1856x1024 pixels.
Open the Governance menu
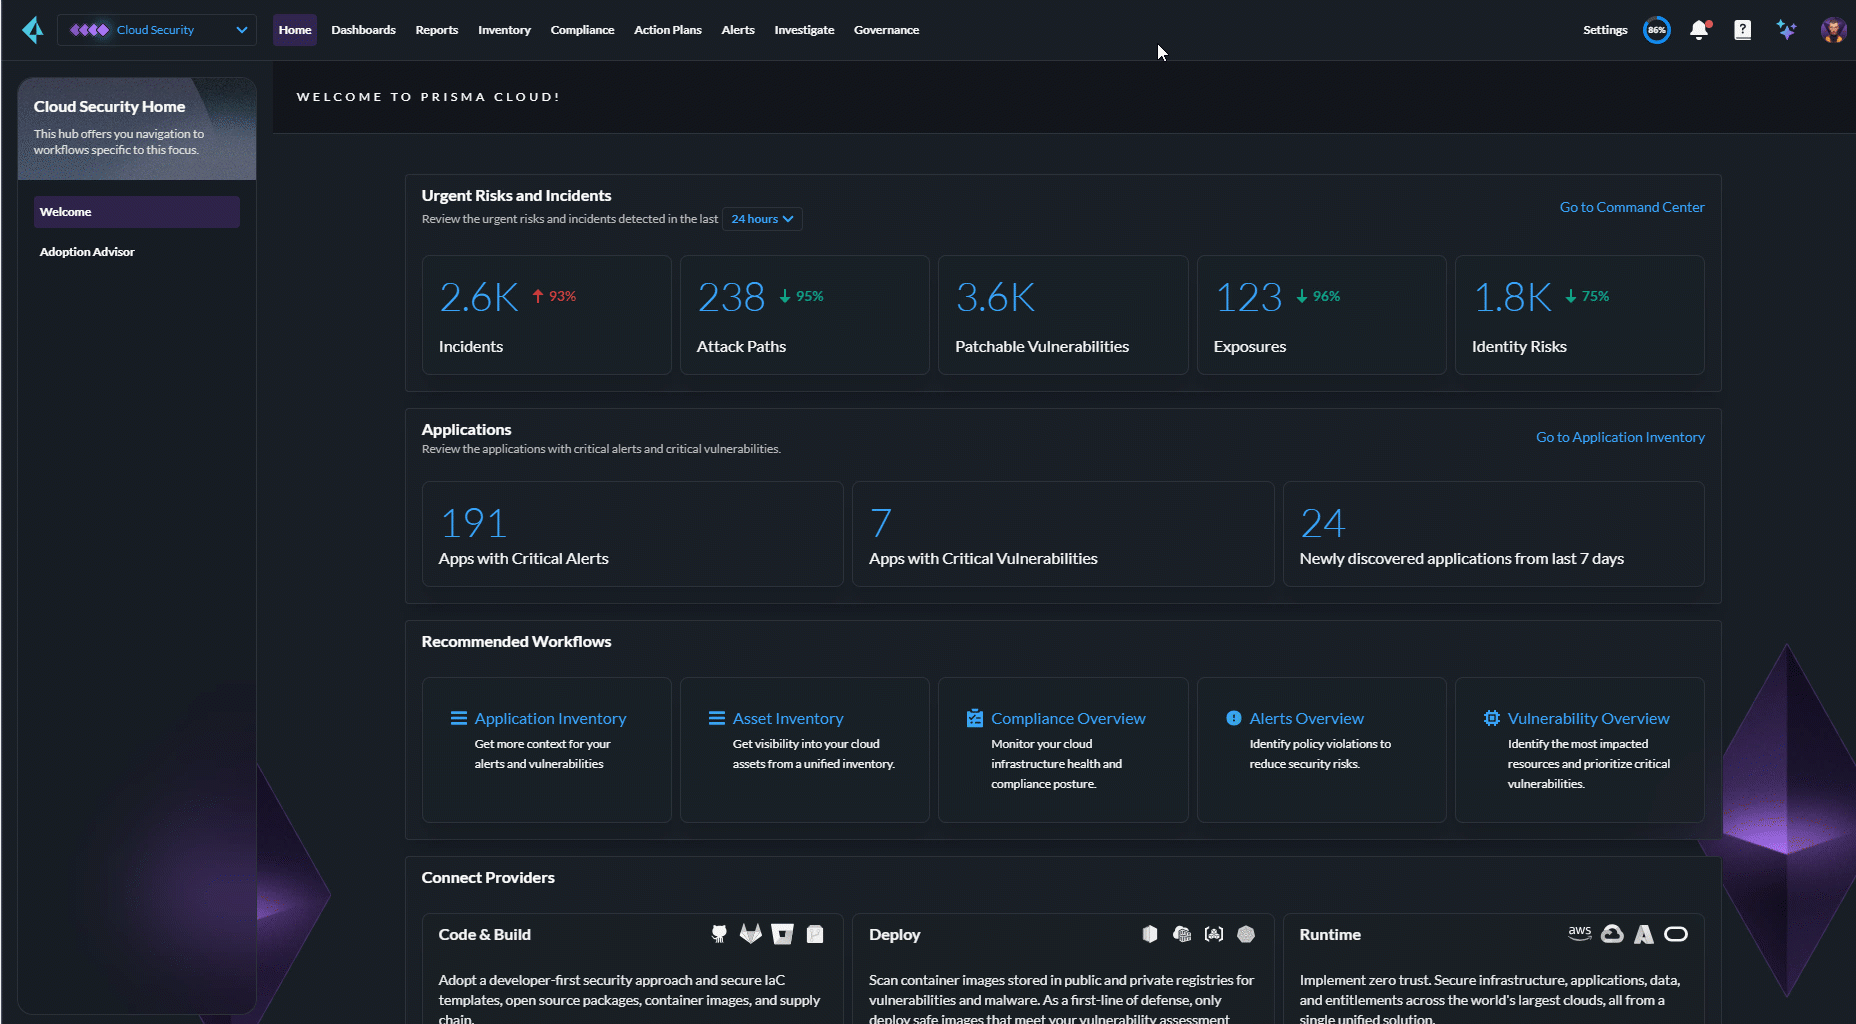coord(886,30)
